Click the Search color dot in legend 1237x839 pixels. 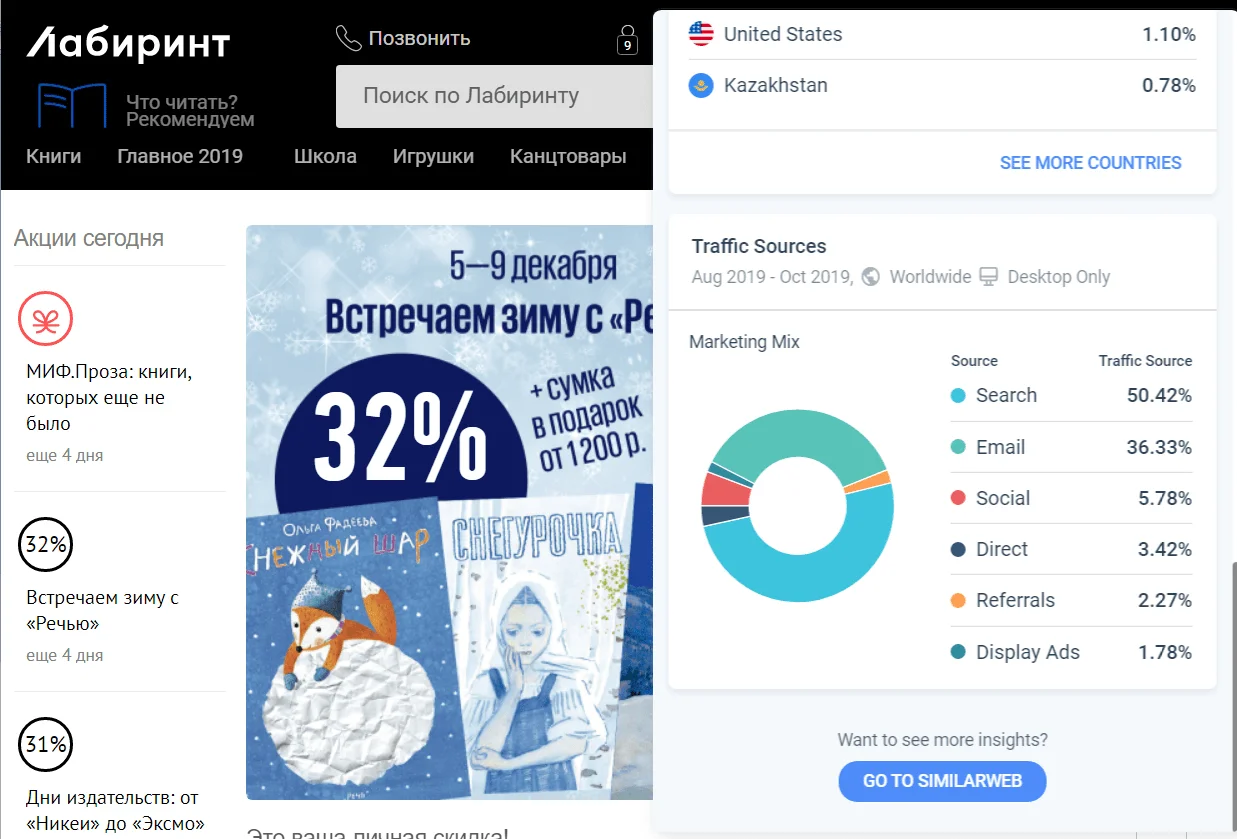coord(958,396)
